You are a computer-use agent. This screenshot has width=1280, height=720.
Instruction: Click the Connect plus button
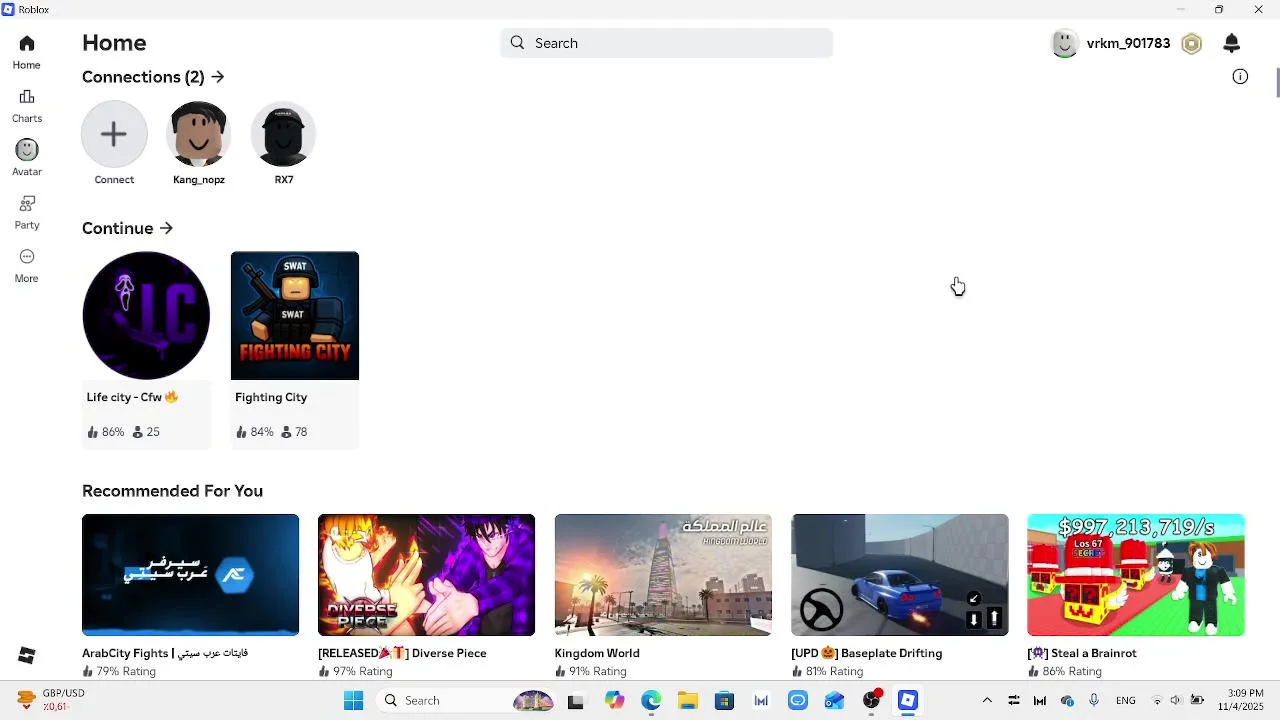click(x=114, y=134)
